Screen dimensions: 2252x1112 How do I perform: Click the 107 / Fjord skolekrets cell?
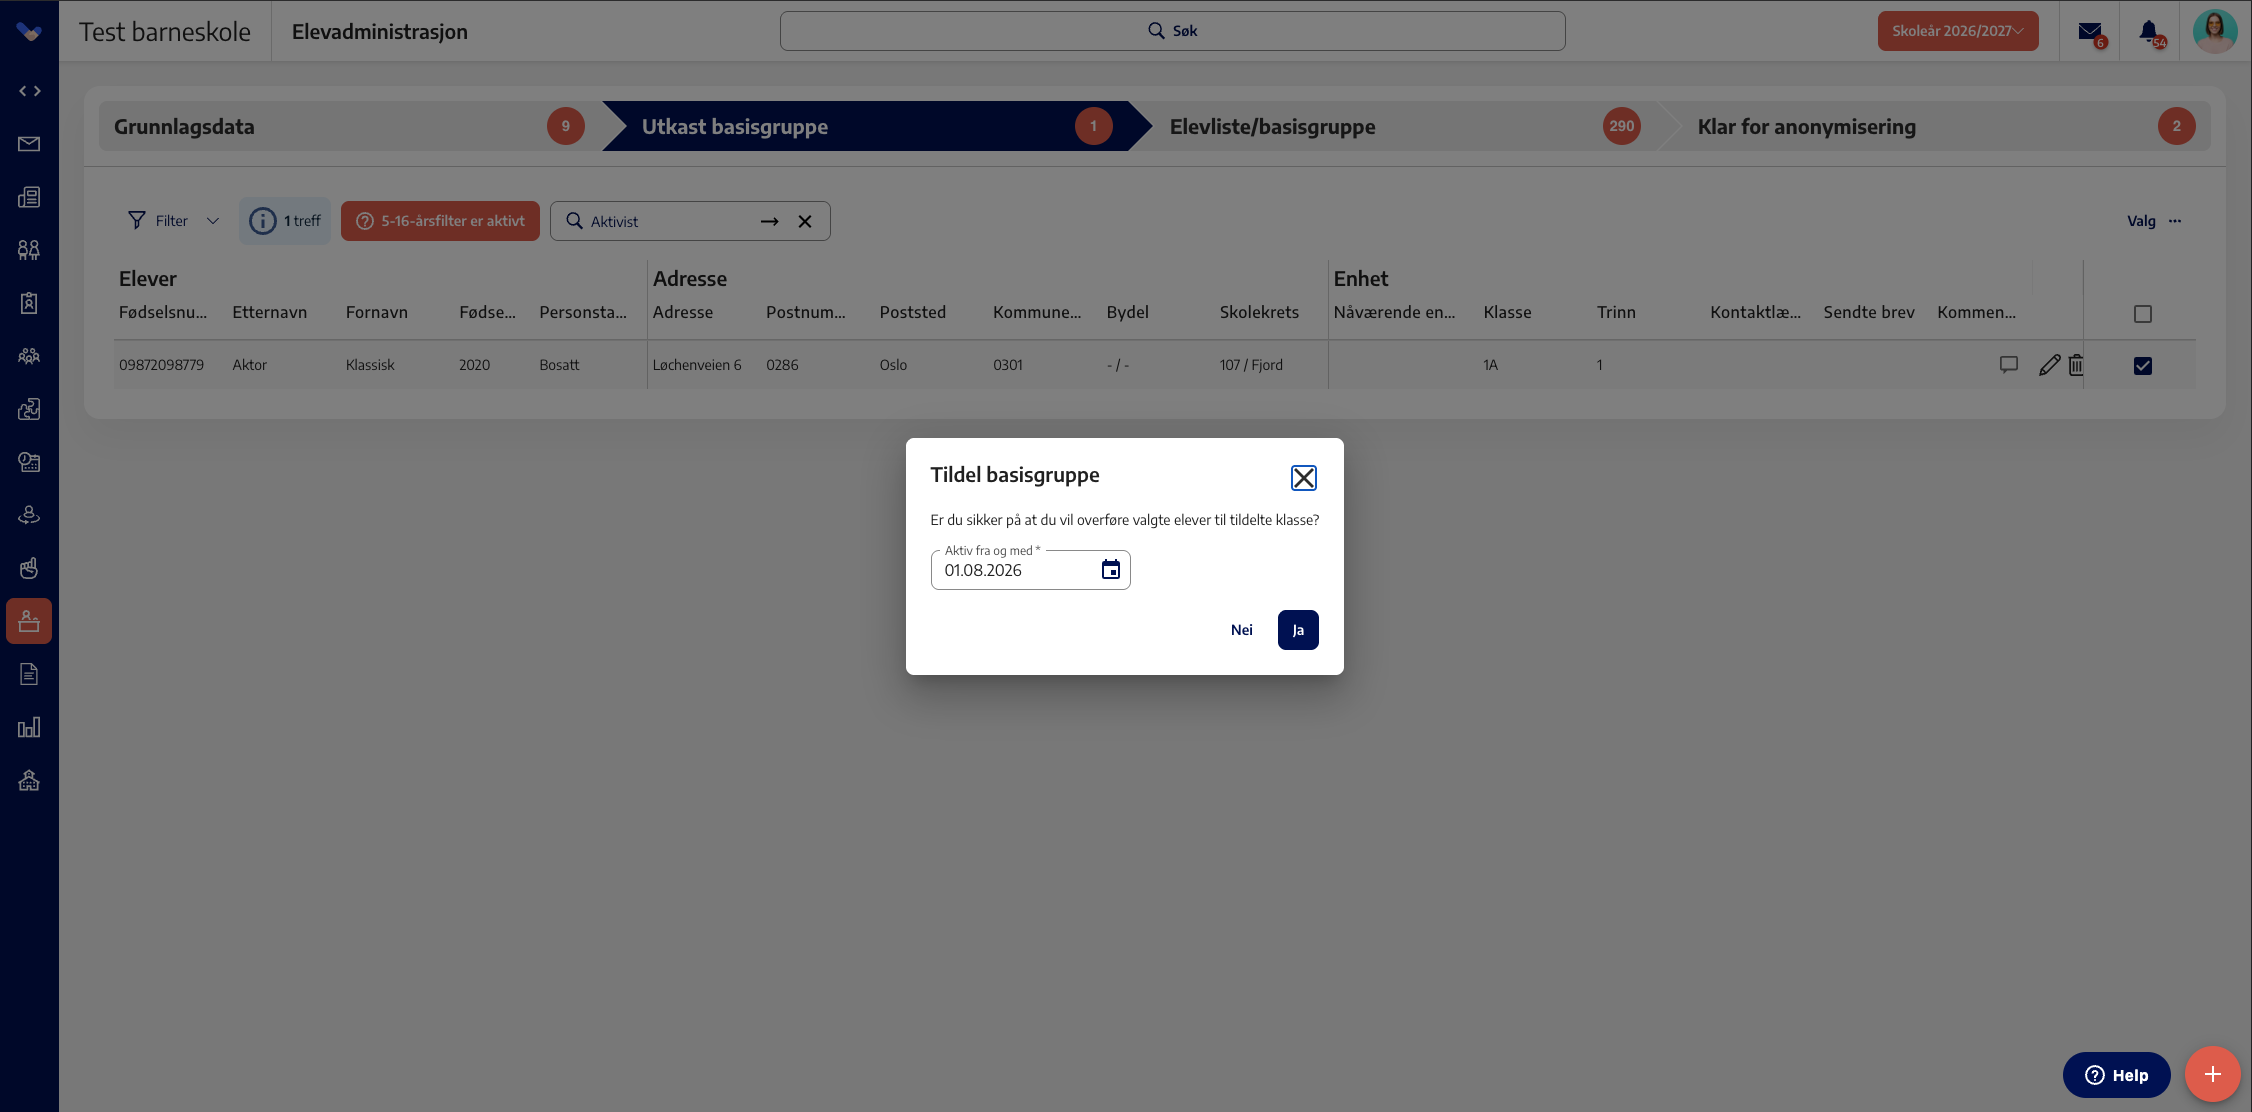(x=1251, y=365)
